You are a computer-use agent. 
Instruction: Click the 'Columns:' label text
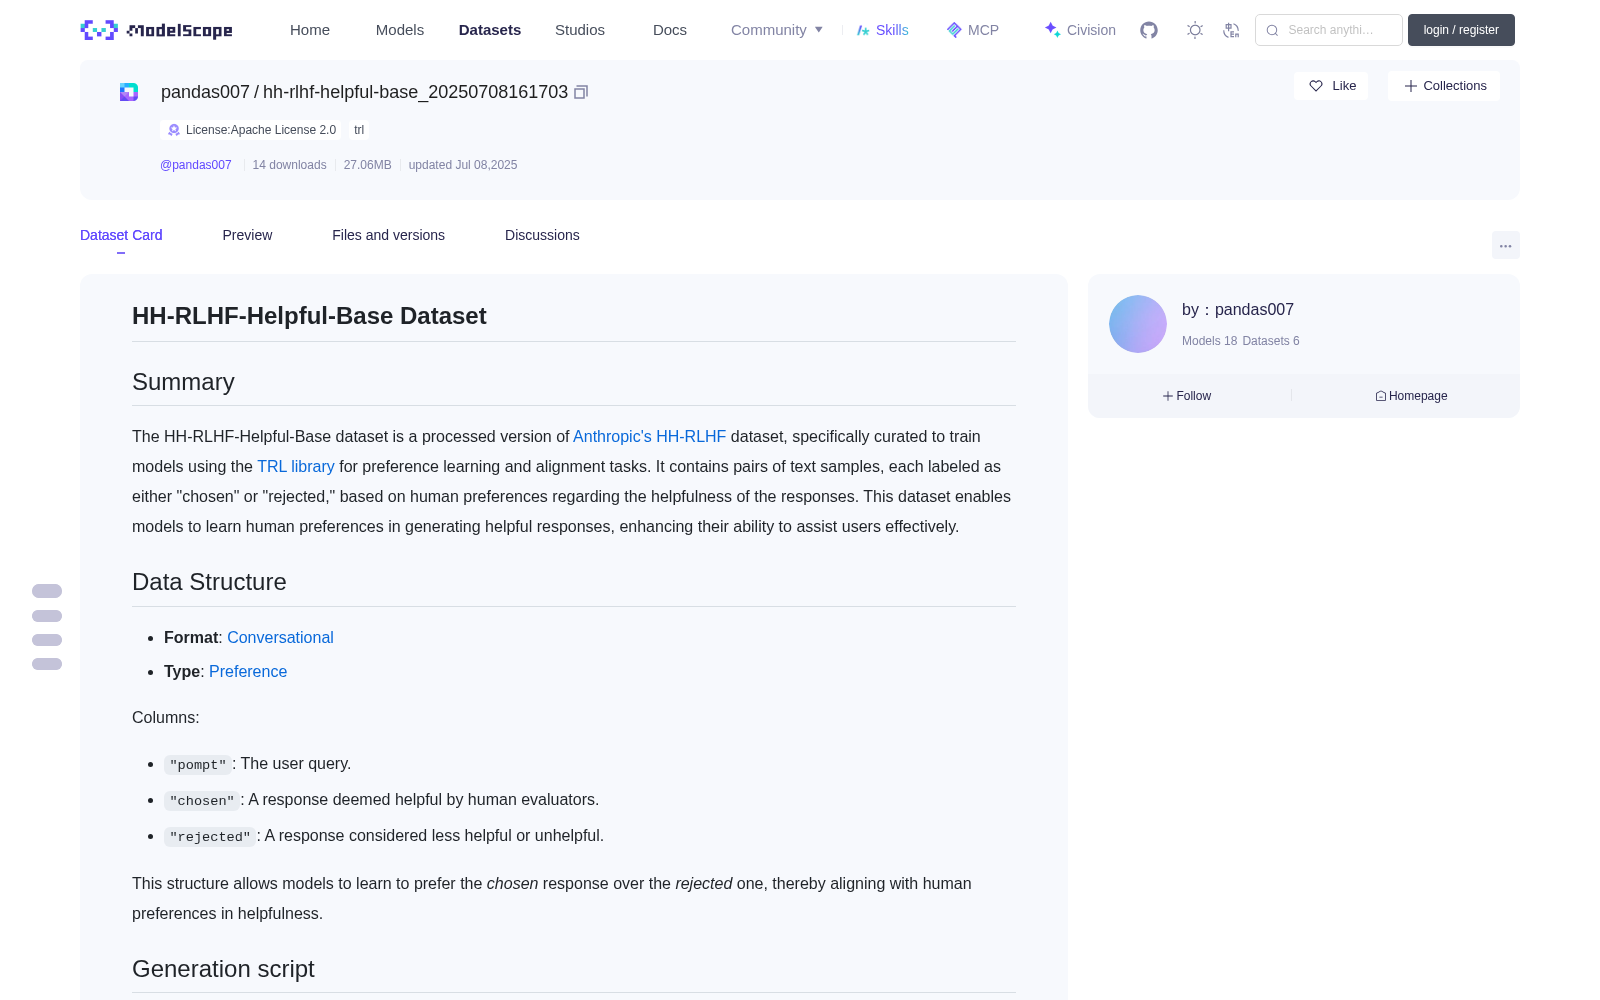pos(166,718)
